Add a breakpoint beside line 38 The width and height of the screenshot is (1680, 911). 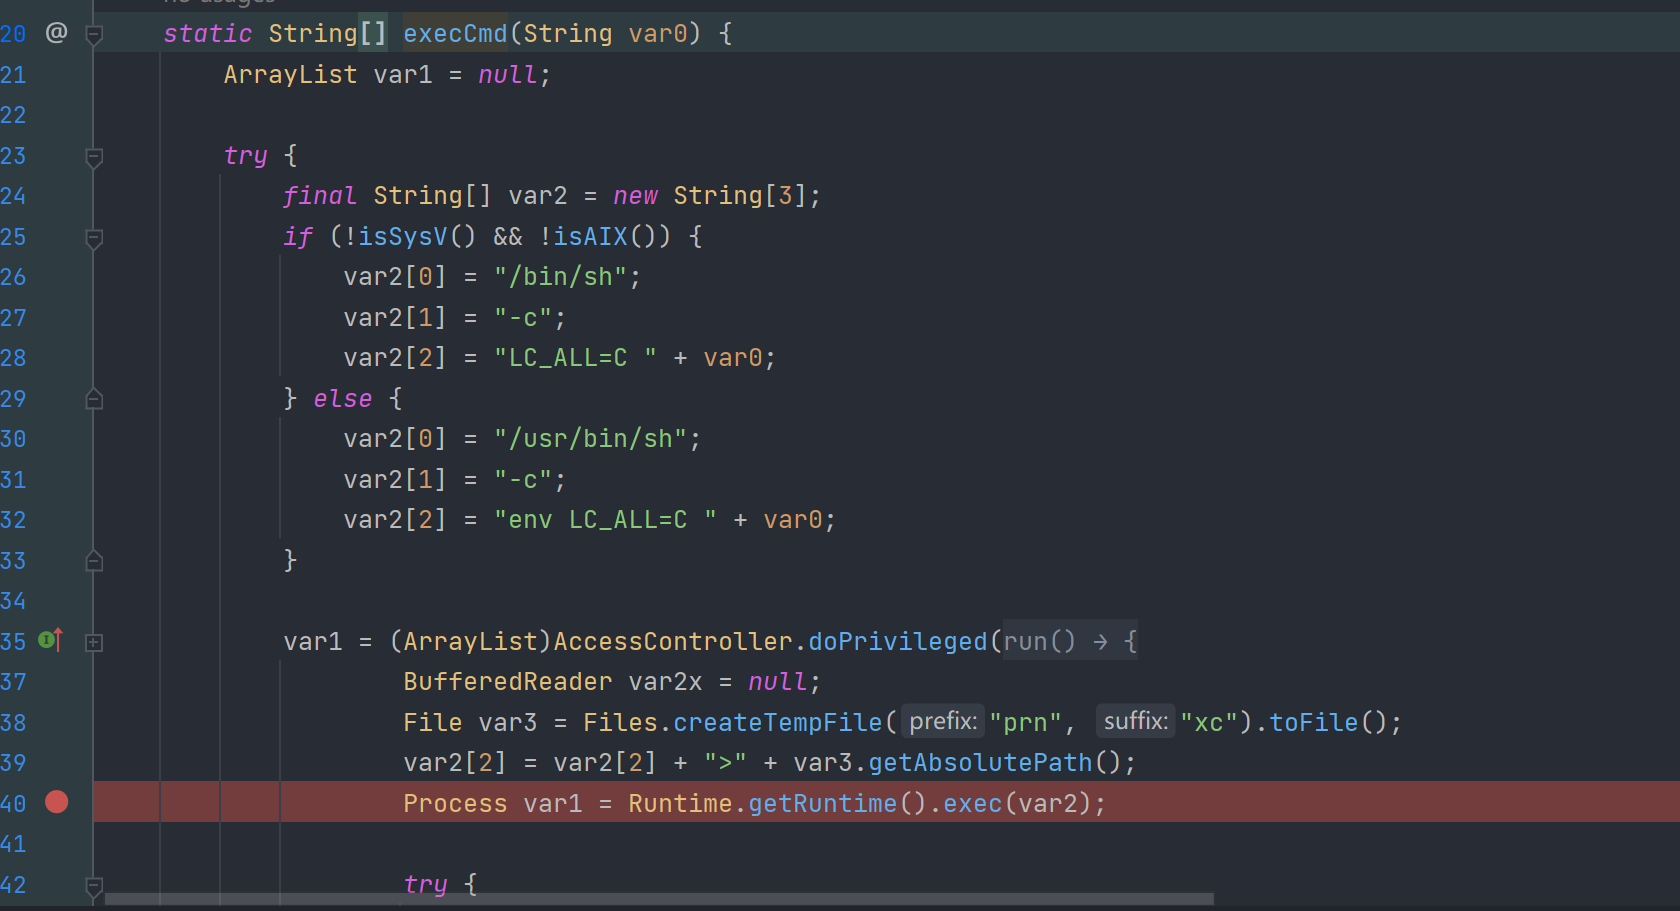pos(57,721)
